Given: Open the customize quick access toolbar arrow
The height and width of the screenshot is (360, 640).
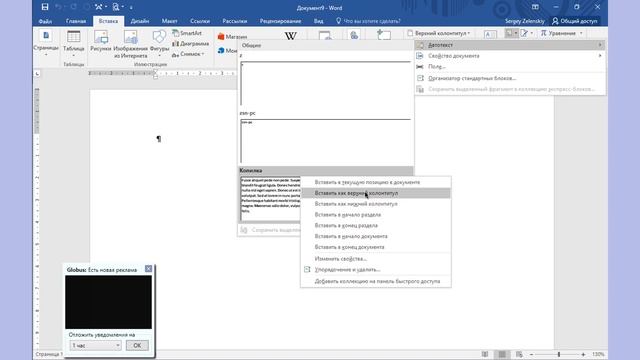Looking at the screenshot, I should pos(131,7).
